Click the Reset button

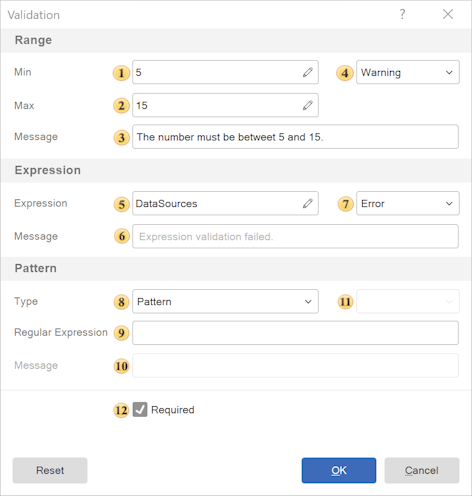pos(50,470)
